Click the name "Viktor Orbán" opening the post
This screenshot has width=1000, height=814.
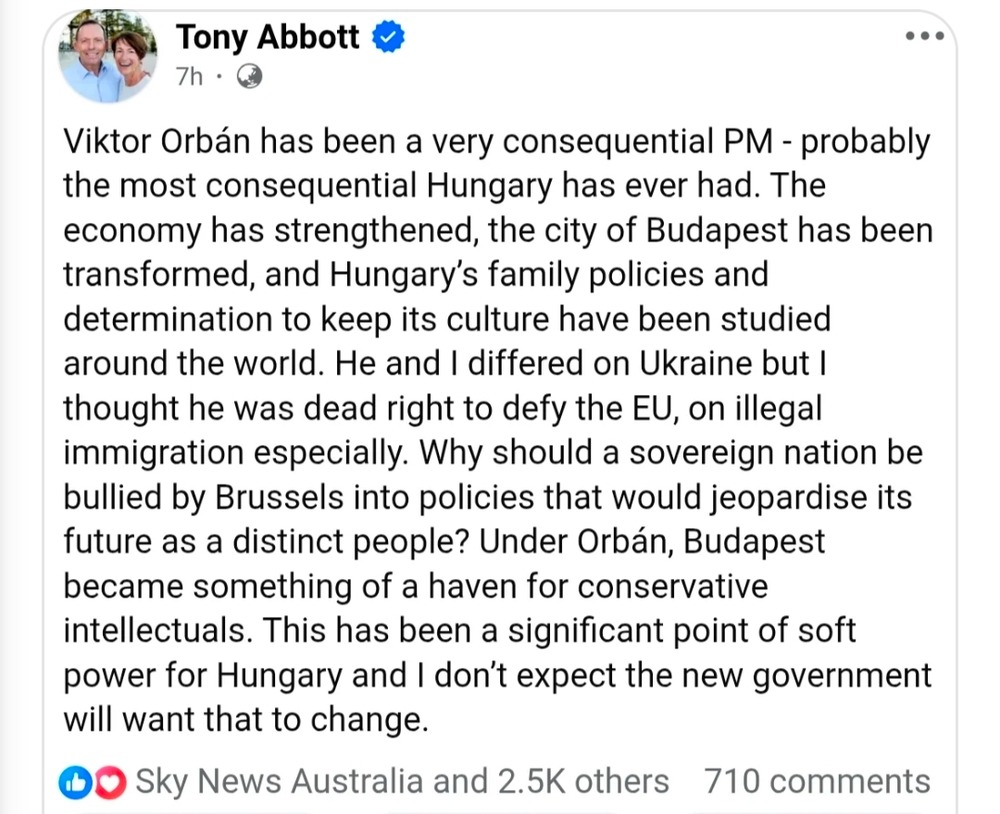click(157, 141)
